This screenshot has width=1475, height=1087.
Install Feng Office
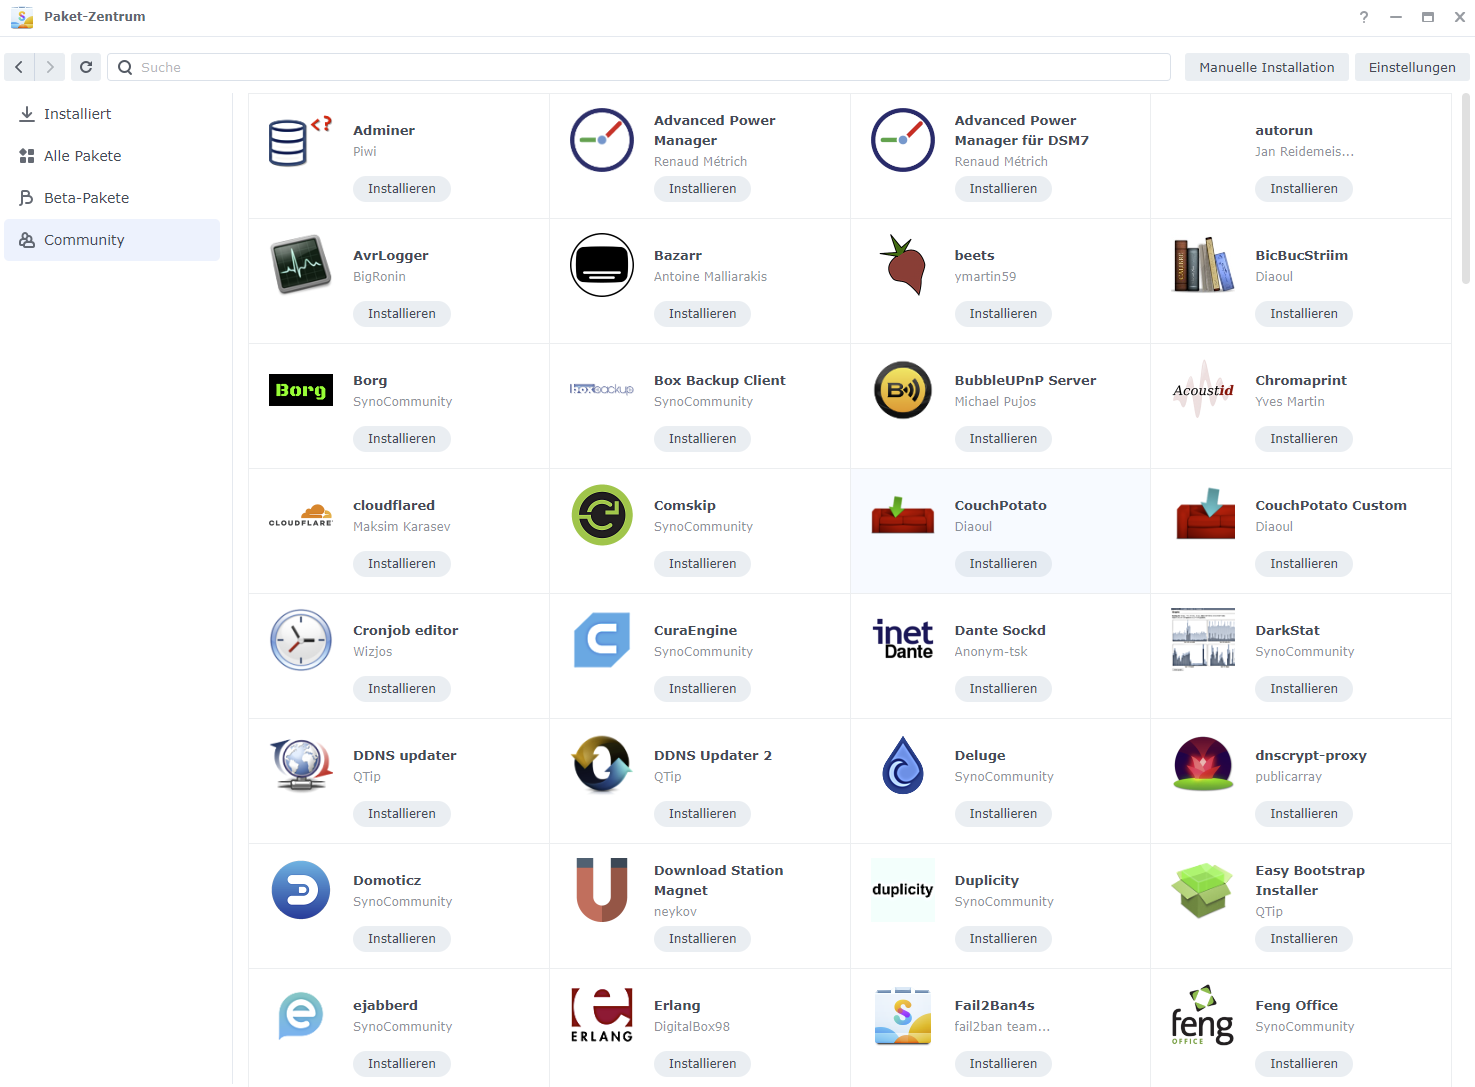tap(1304, 1064)
